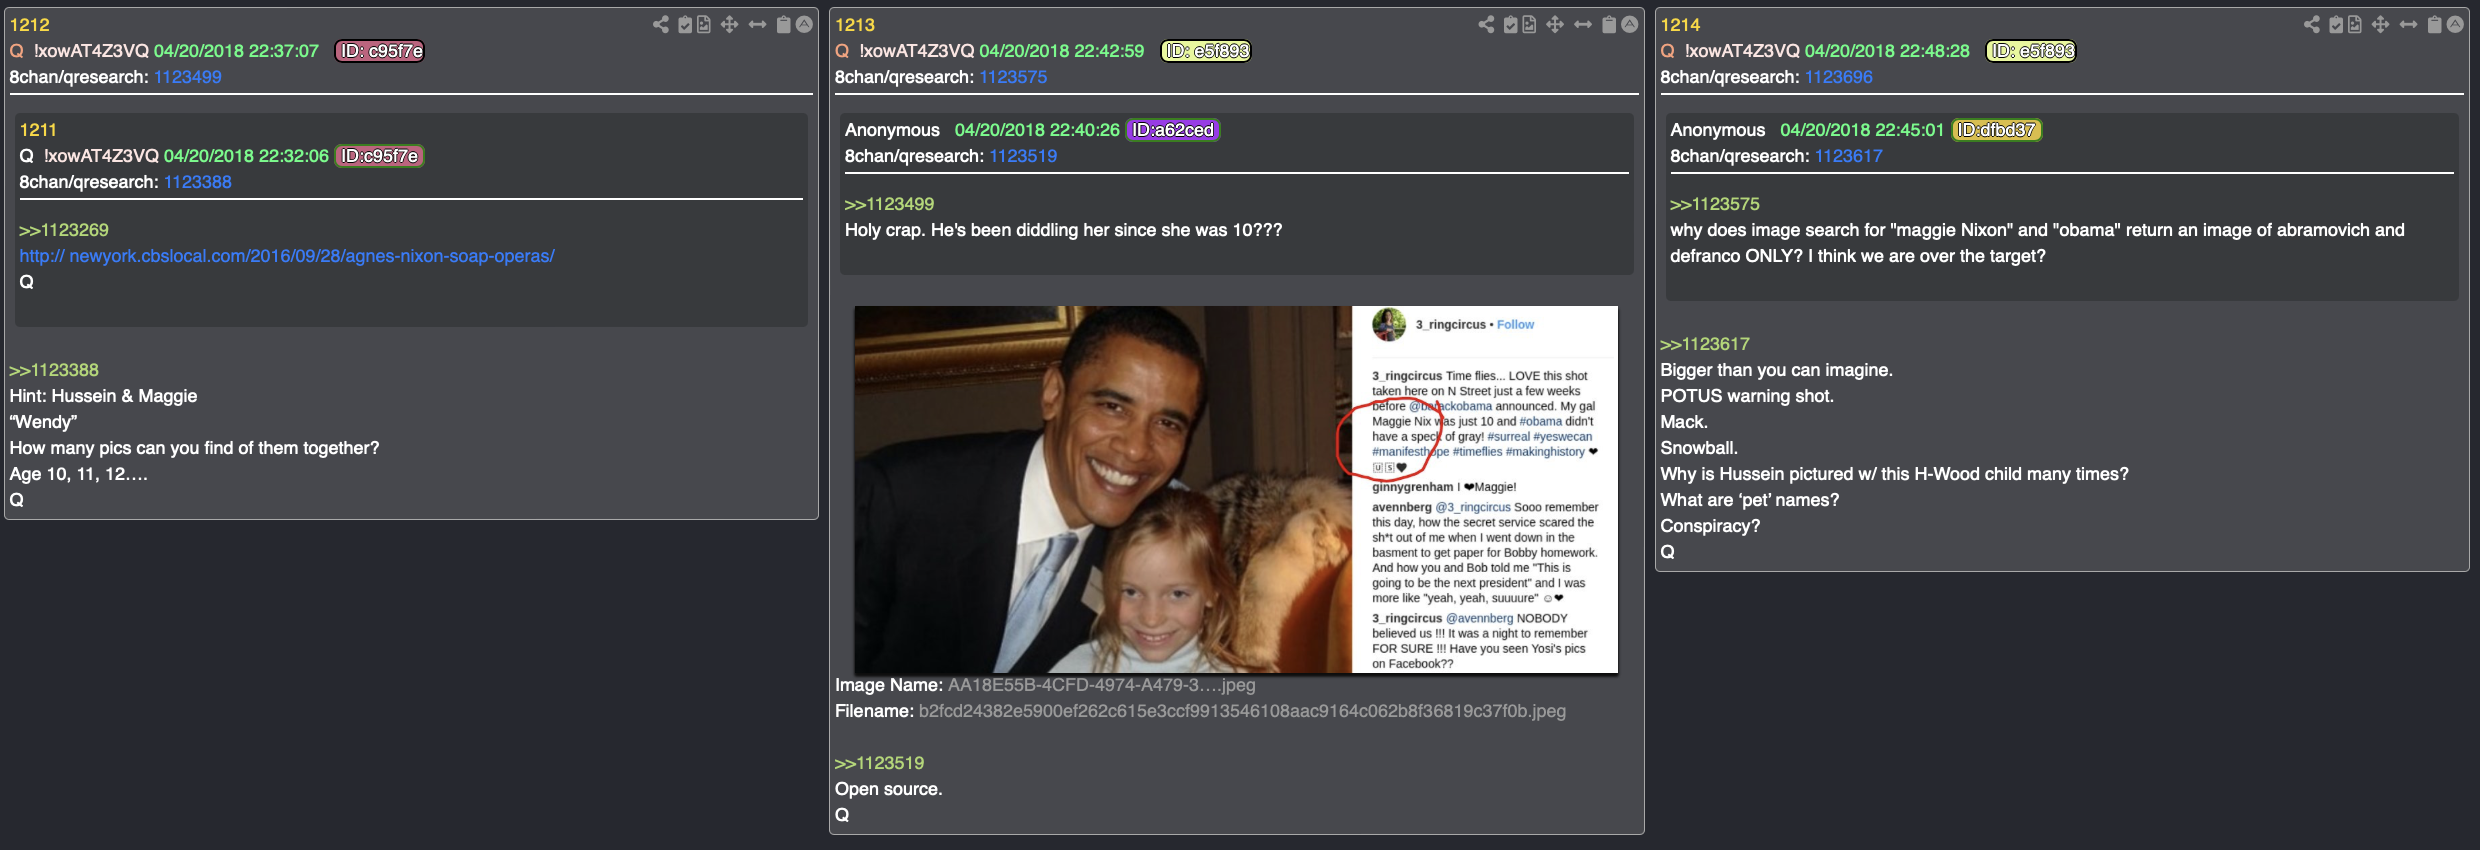Screen dimensions: 2480x850
Task: Click the share icon on post 1212
Action: tap(661, 24)
